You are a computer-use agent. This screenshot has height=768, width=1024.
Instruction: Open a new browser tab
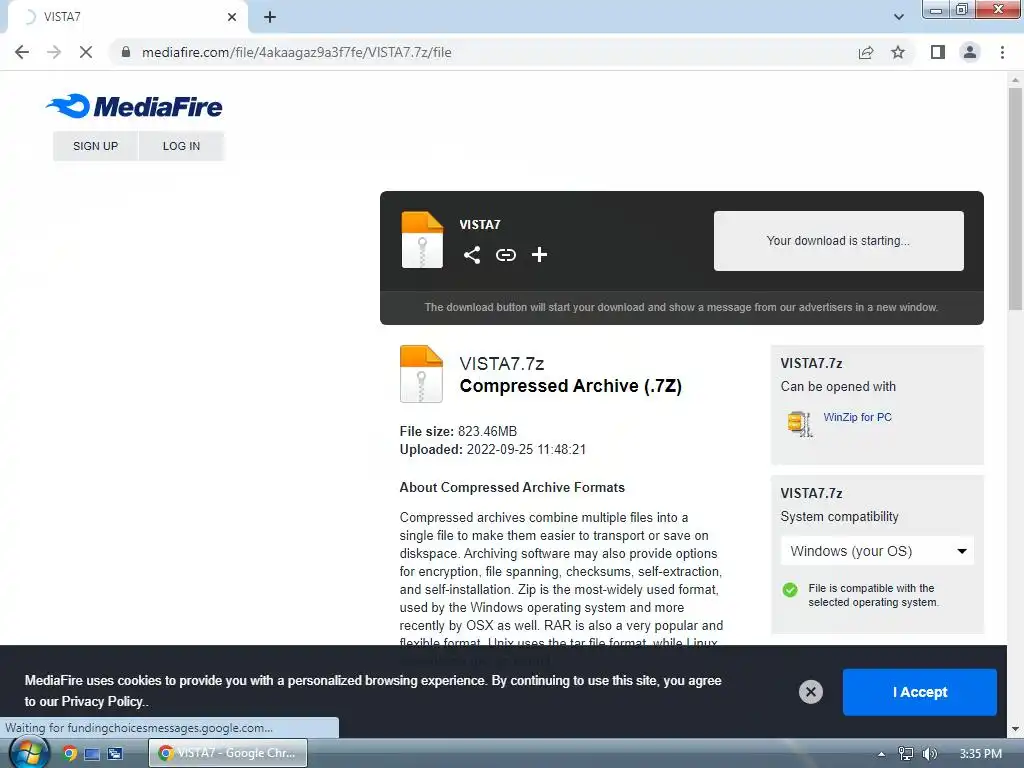(270, 17)
